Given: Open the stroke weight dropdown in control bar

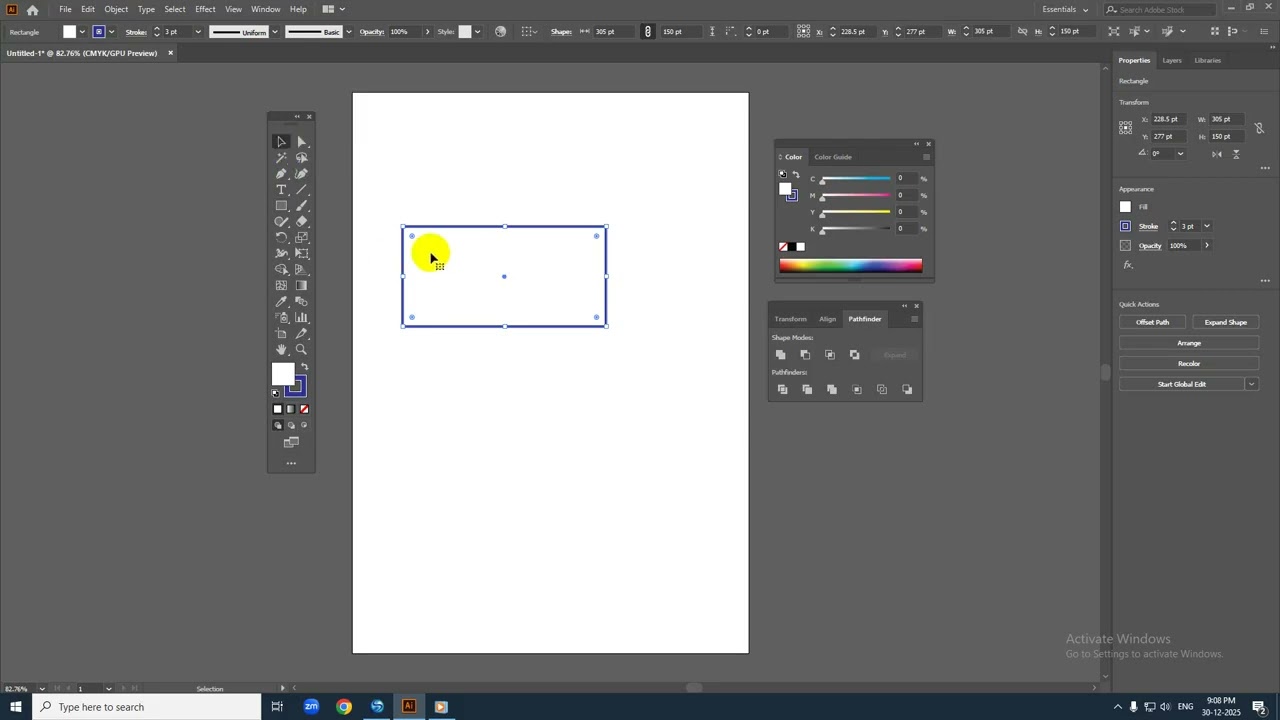Looking at the screenshot, I should tap(198, 32).
